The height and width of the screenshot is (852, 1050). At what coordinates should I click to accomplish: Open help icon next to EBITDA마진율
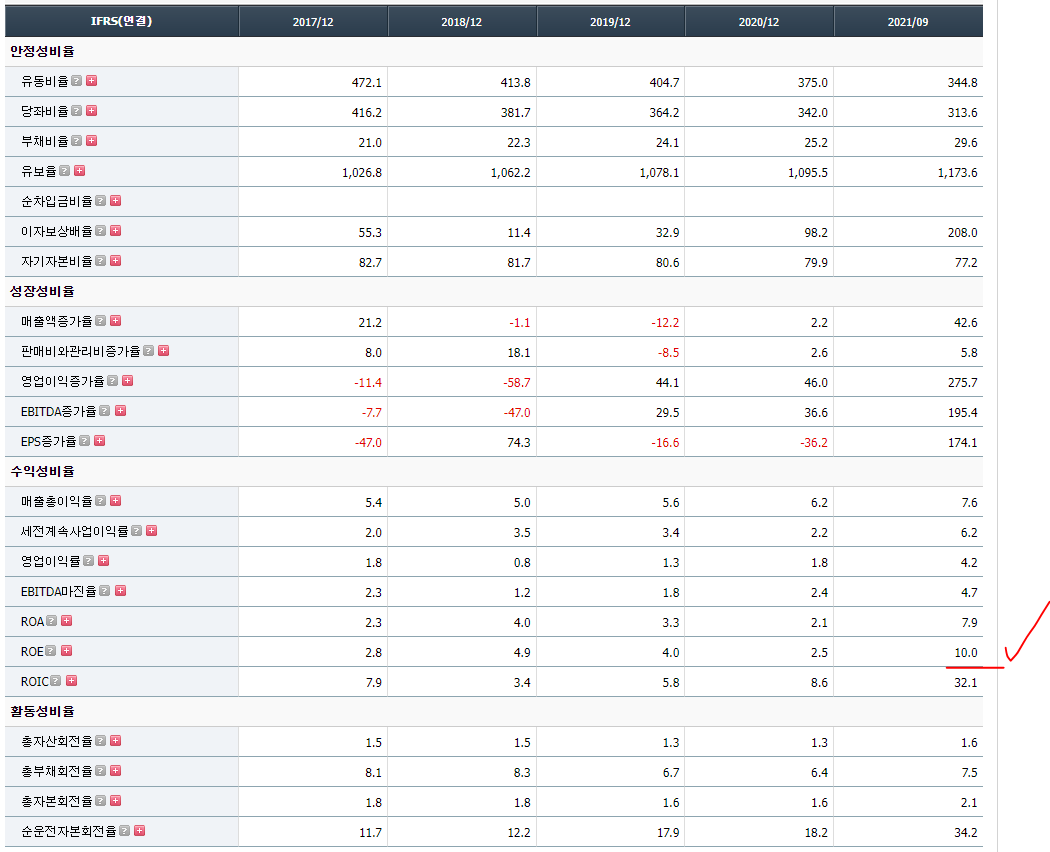click(104, 591)
